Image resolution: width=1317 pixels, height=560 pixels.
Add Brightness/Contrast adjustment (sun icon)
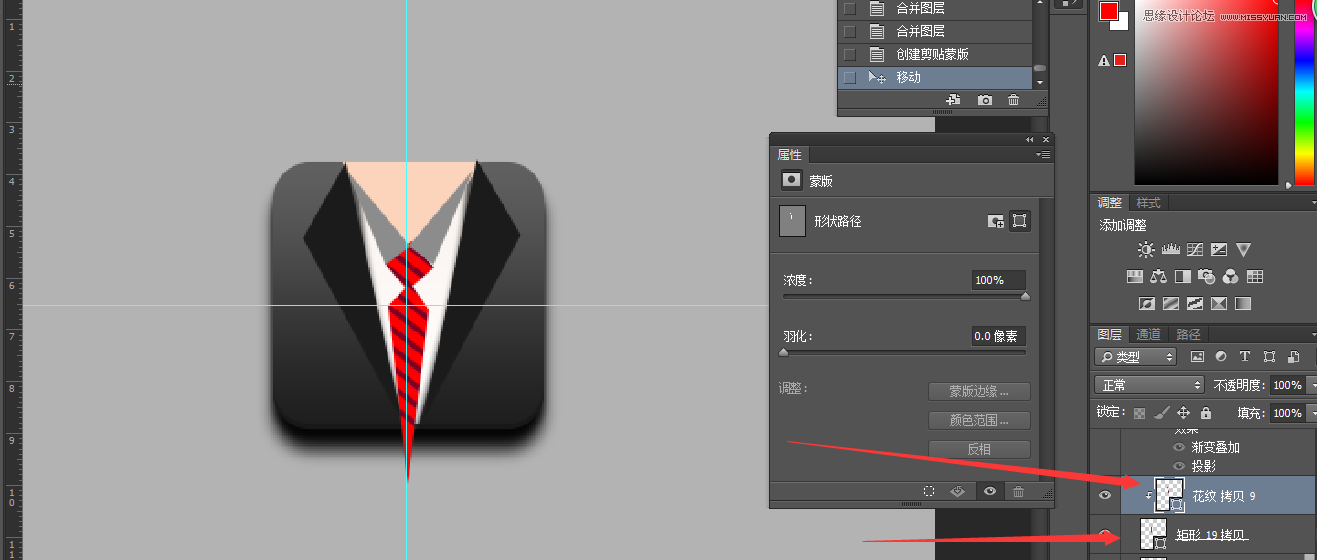click(1146, 249)
